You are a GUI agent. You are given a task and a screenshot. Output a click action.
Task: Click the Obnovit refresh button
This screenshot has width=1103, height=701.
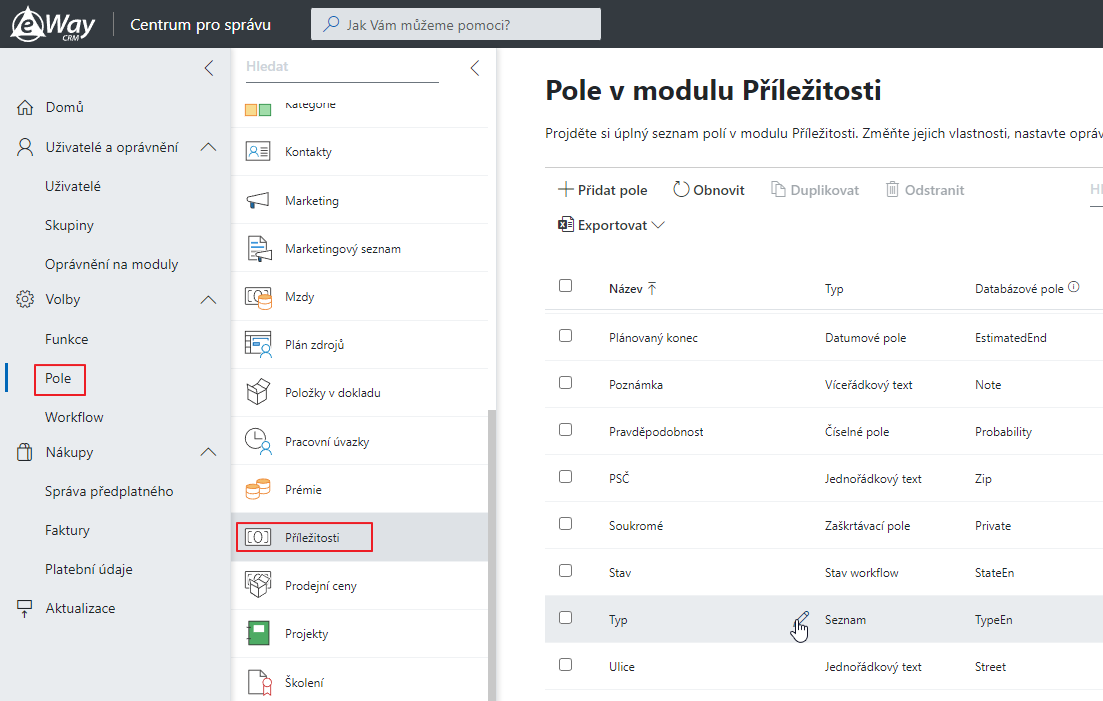[x=708, y=190]
